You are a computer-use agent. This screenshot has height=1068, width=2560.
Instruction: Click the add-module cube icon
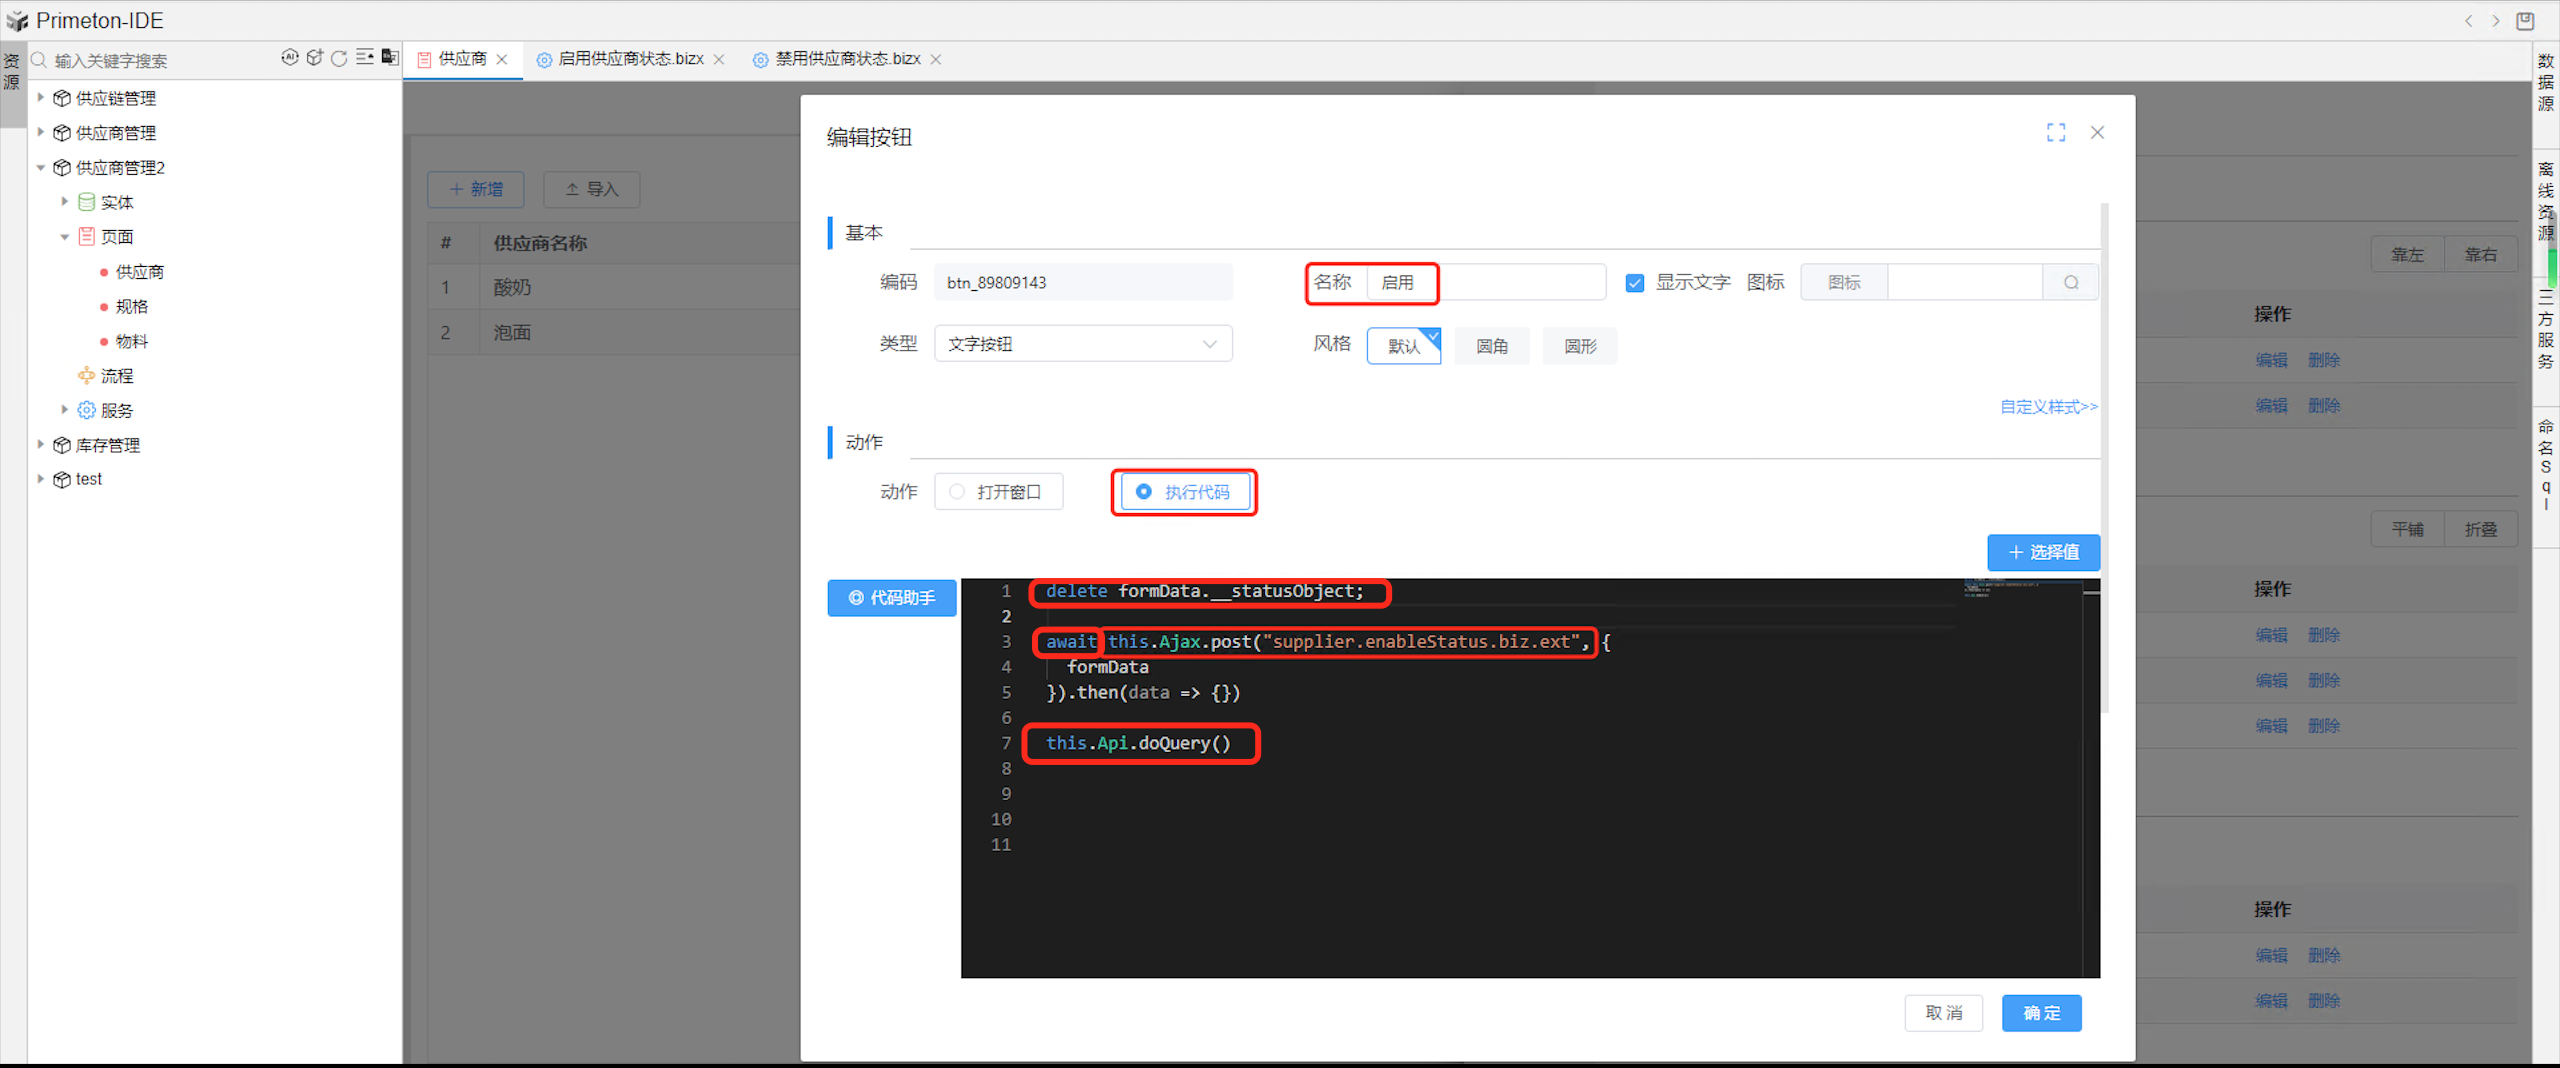[314, 58]
